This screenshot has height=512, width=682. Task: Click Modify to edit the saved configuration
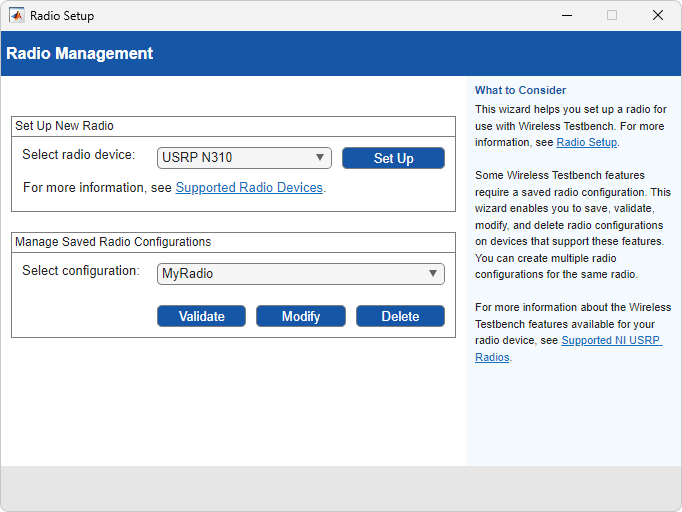(x=301, y=316)
